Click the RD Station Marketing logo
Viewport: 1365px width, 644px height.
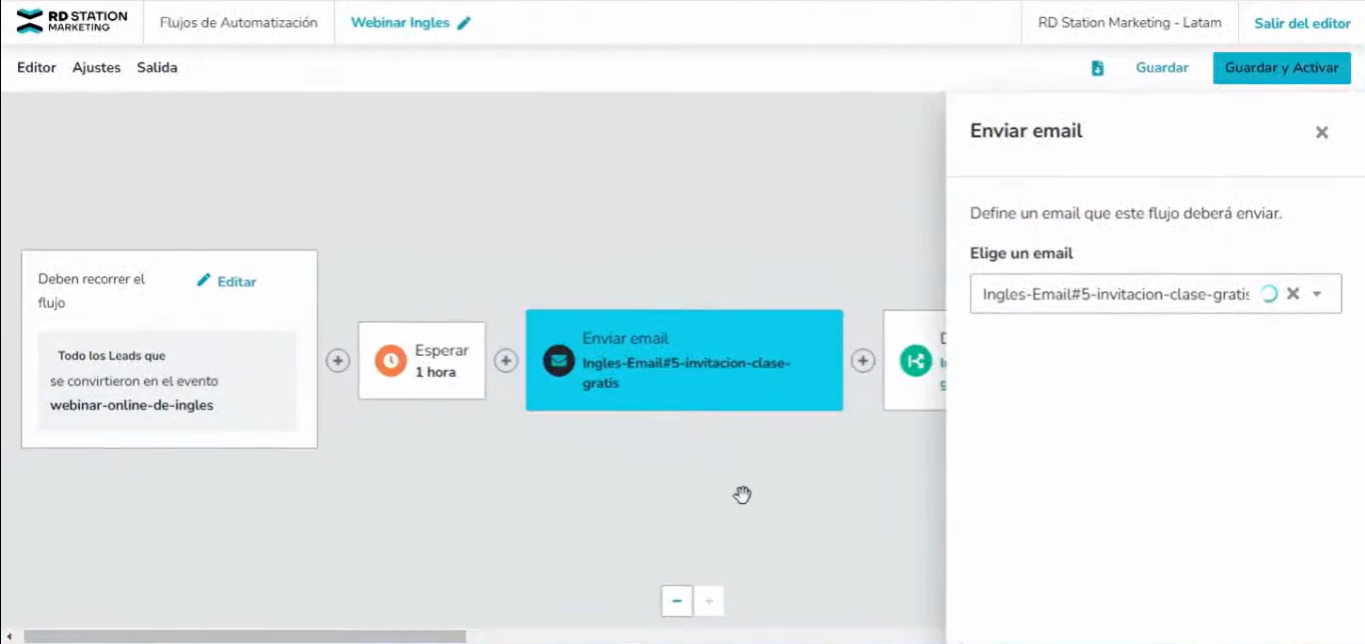point(72,22)
